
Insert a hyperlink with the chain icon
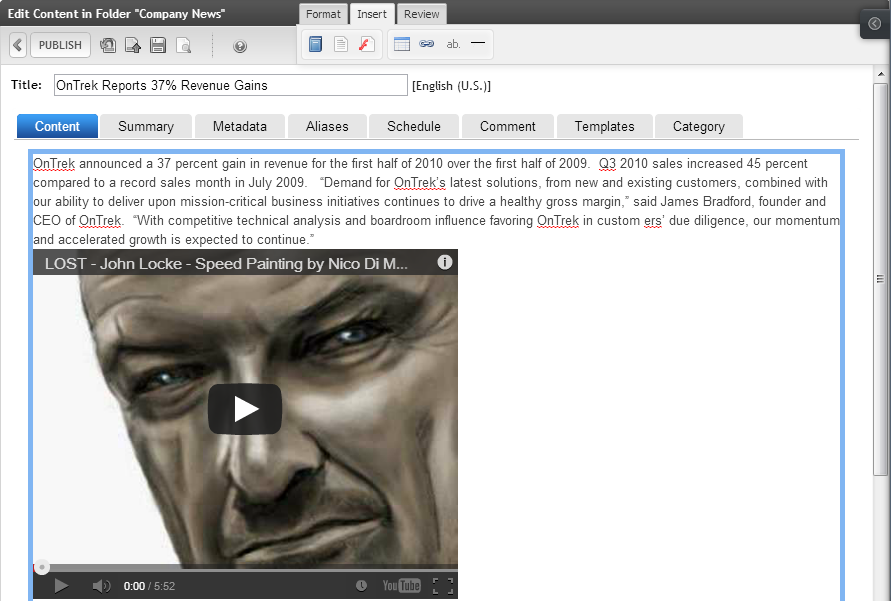427,44
